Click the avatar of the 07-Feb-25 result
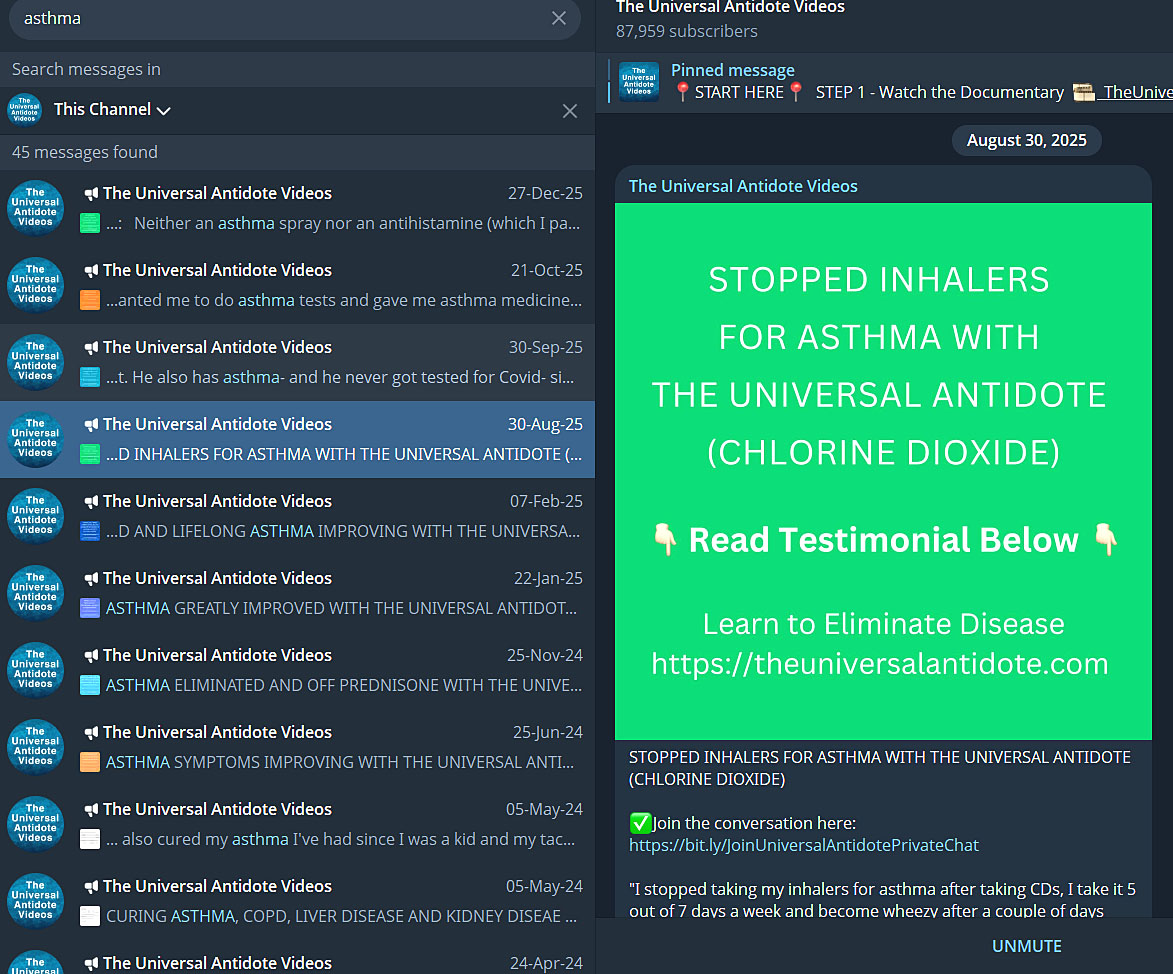This screenshot has height=974, width=1173. coord(36,516)
